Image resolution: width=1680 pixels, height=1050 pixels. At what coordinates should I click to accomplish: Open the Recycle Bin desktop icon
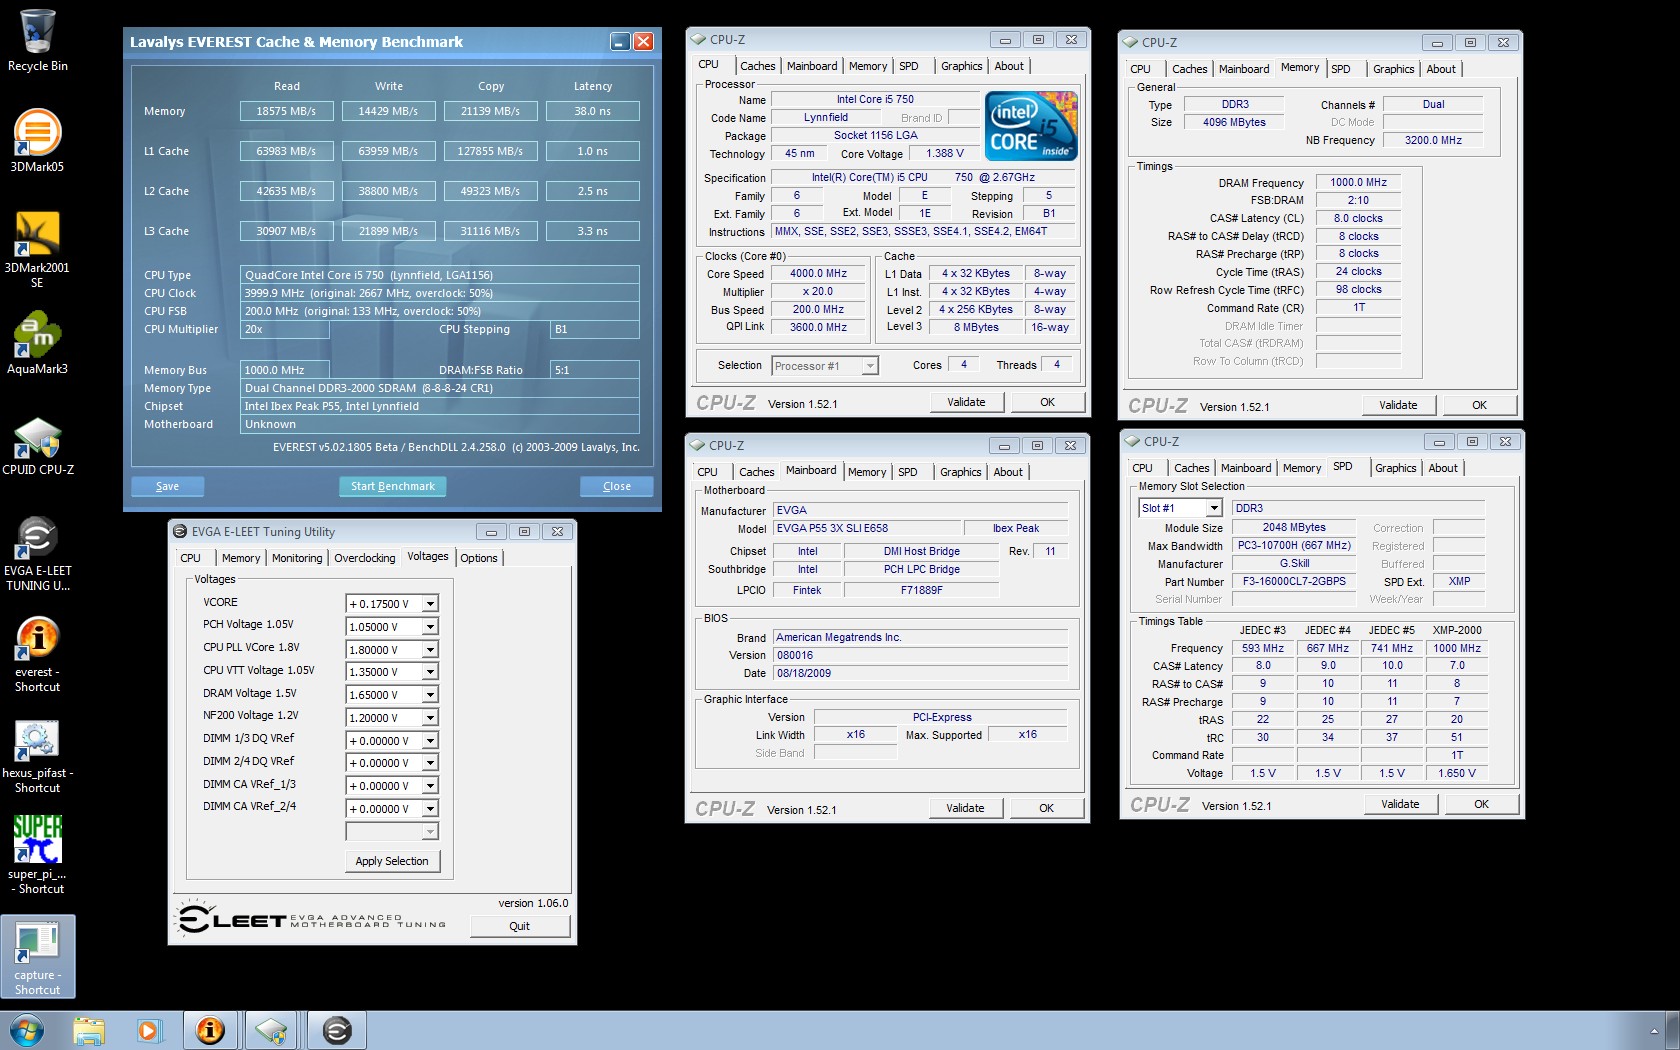(x=37, y=41)
